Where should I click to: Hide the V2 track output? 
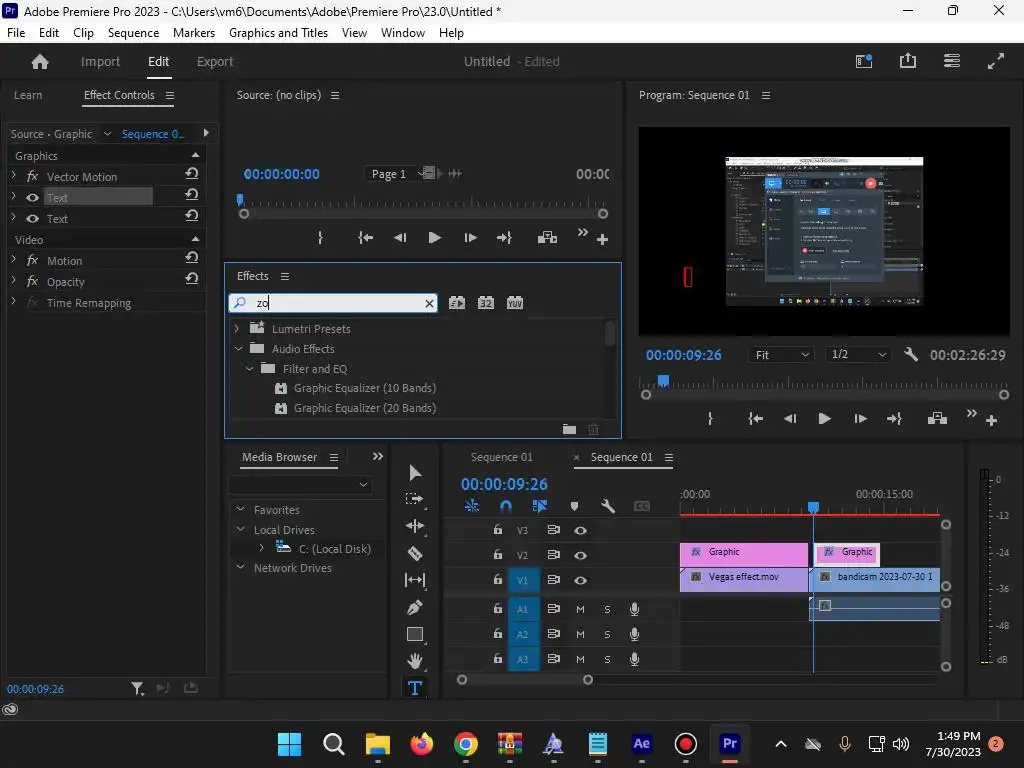coord(580,555)
